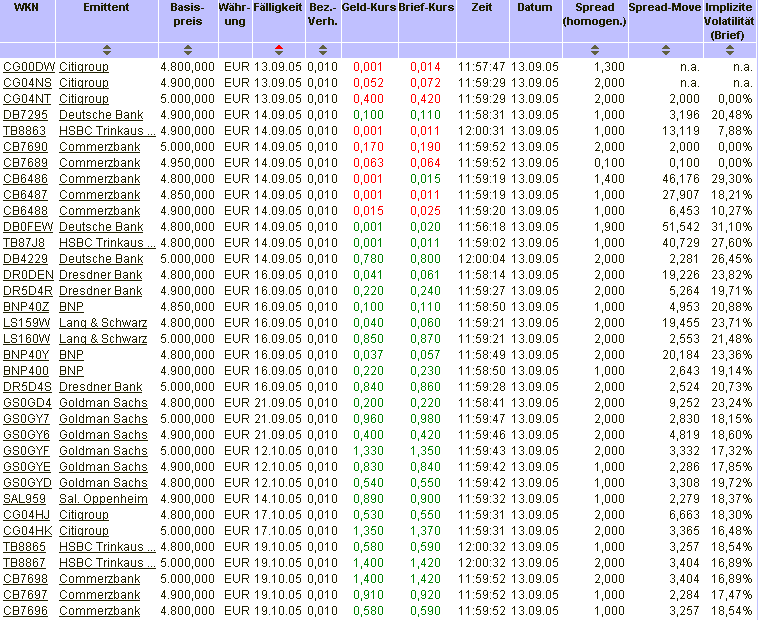Click the Geld-Kurs column header
The width and height of the screenshot is (758, 620).
[x=369, y=7]
